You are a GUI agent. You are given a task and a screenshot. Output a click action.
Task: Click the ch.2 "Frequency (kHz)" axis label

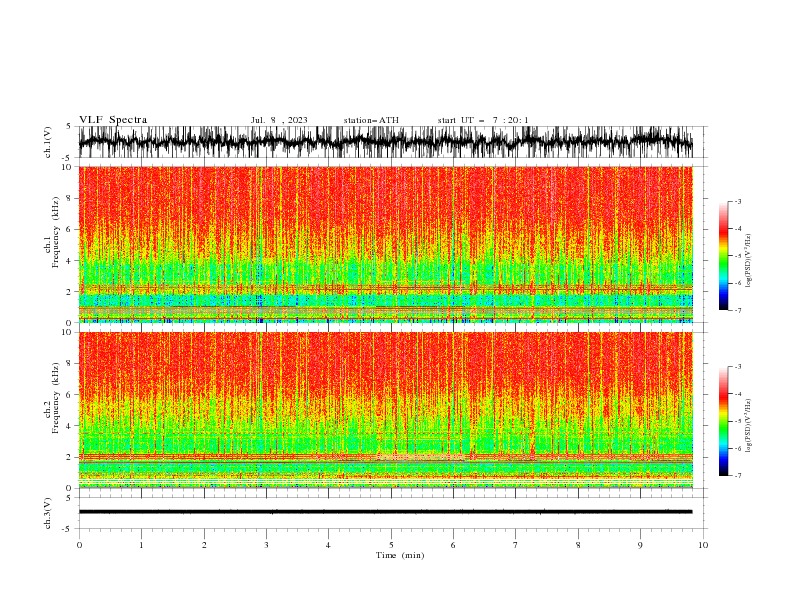(56, 398)
